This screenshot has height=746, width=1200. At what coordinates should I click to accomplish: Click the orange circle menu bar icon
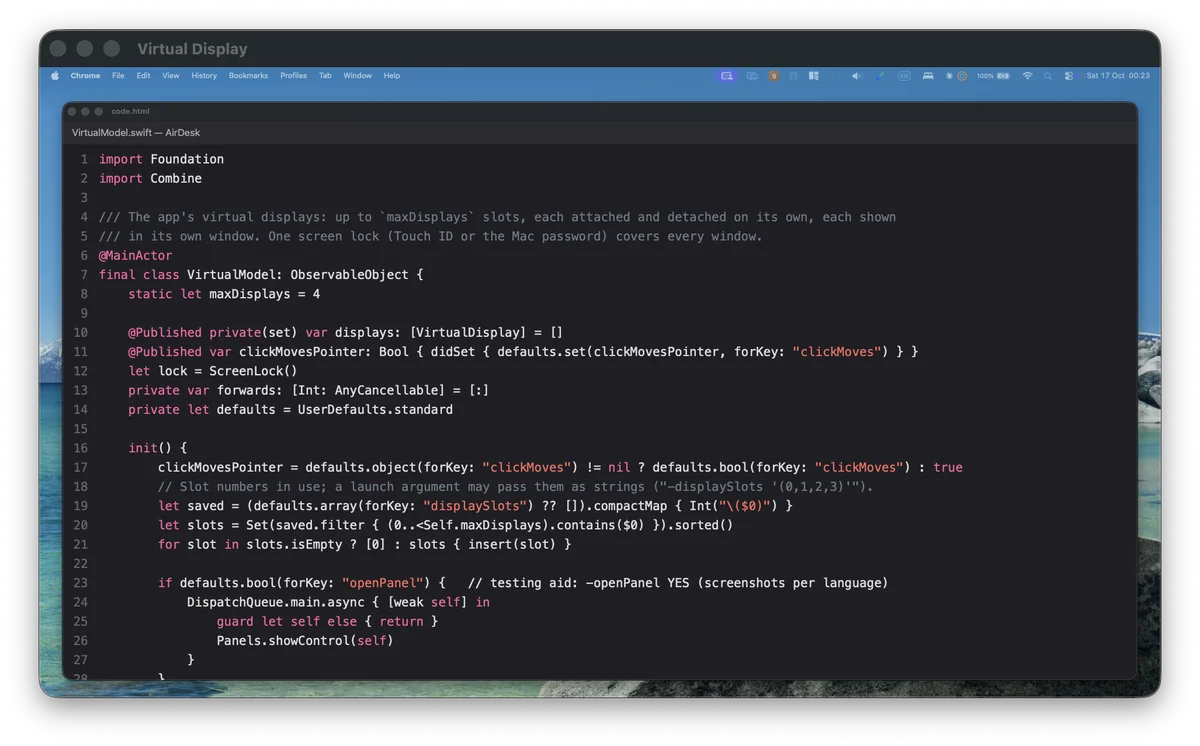coord(962,76)
